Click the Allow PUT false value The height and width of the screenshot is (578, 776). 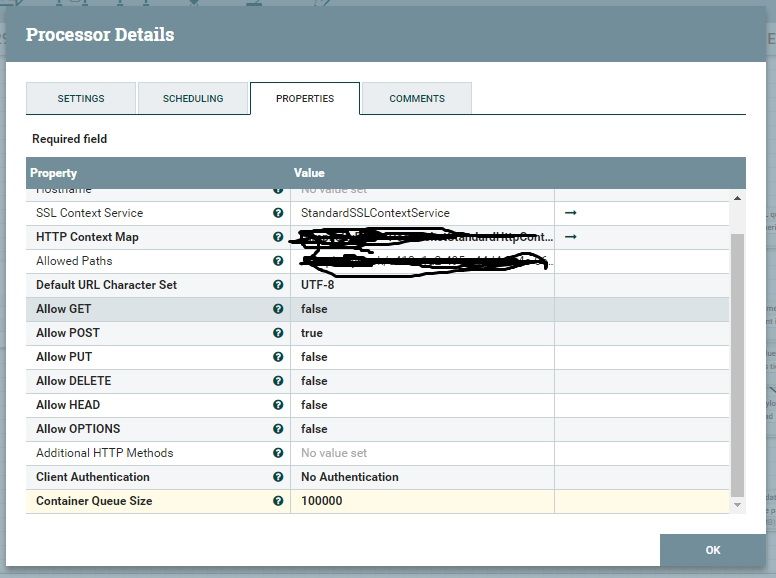click(314, 357)
